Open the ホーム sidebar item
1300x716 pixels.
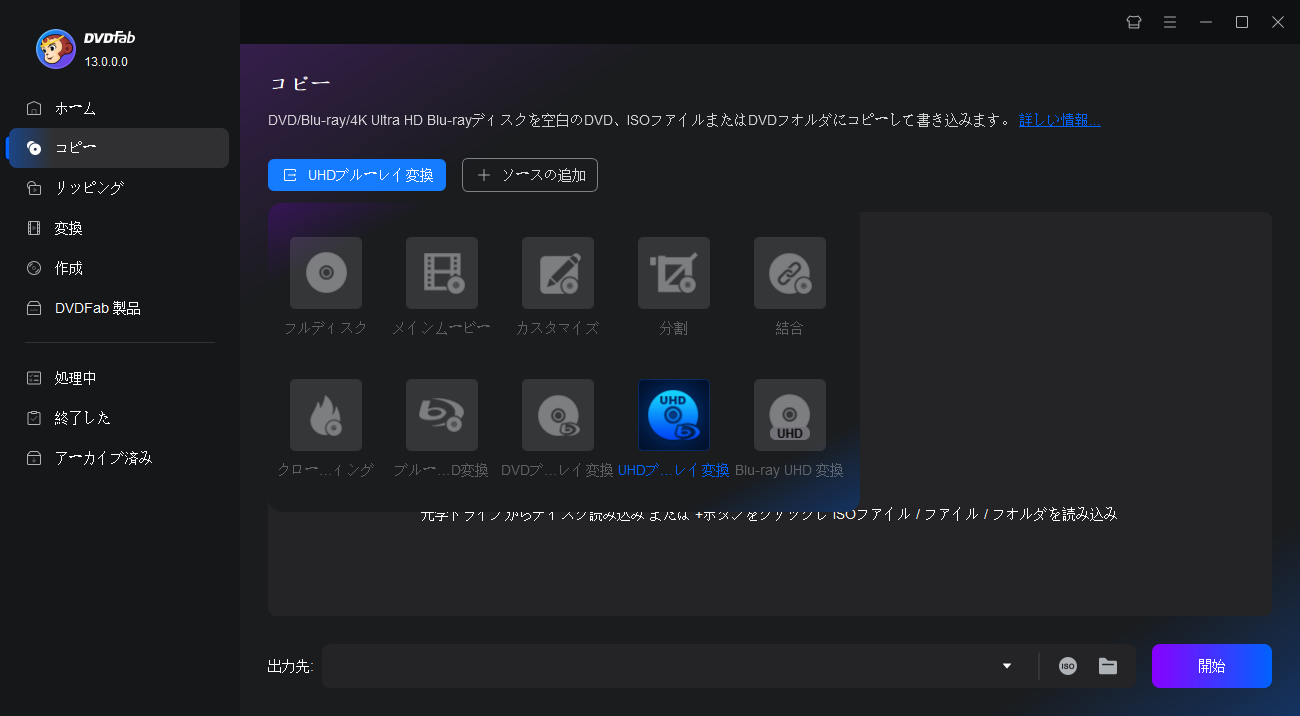(118, 108)
